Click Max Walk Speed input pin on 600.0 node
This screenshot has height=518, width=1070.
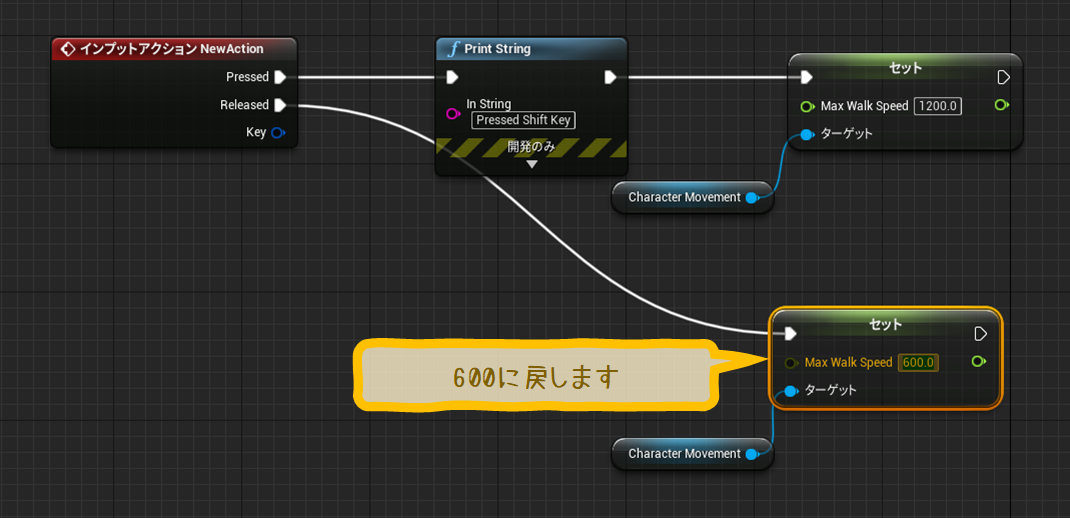pos(792,362)
